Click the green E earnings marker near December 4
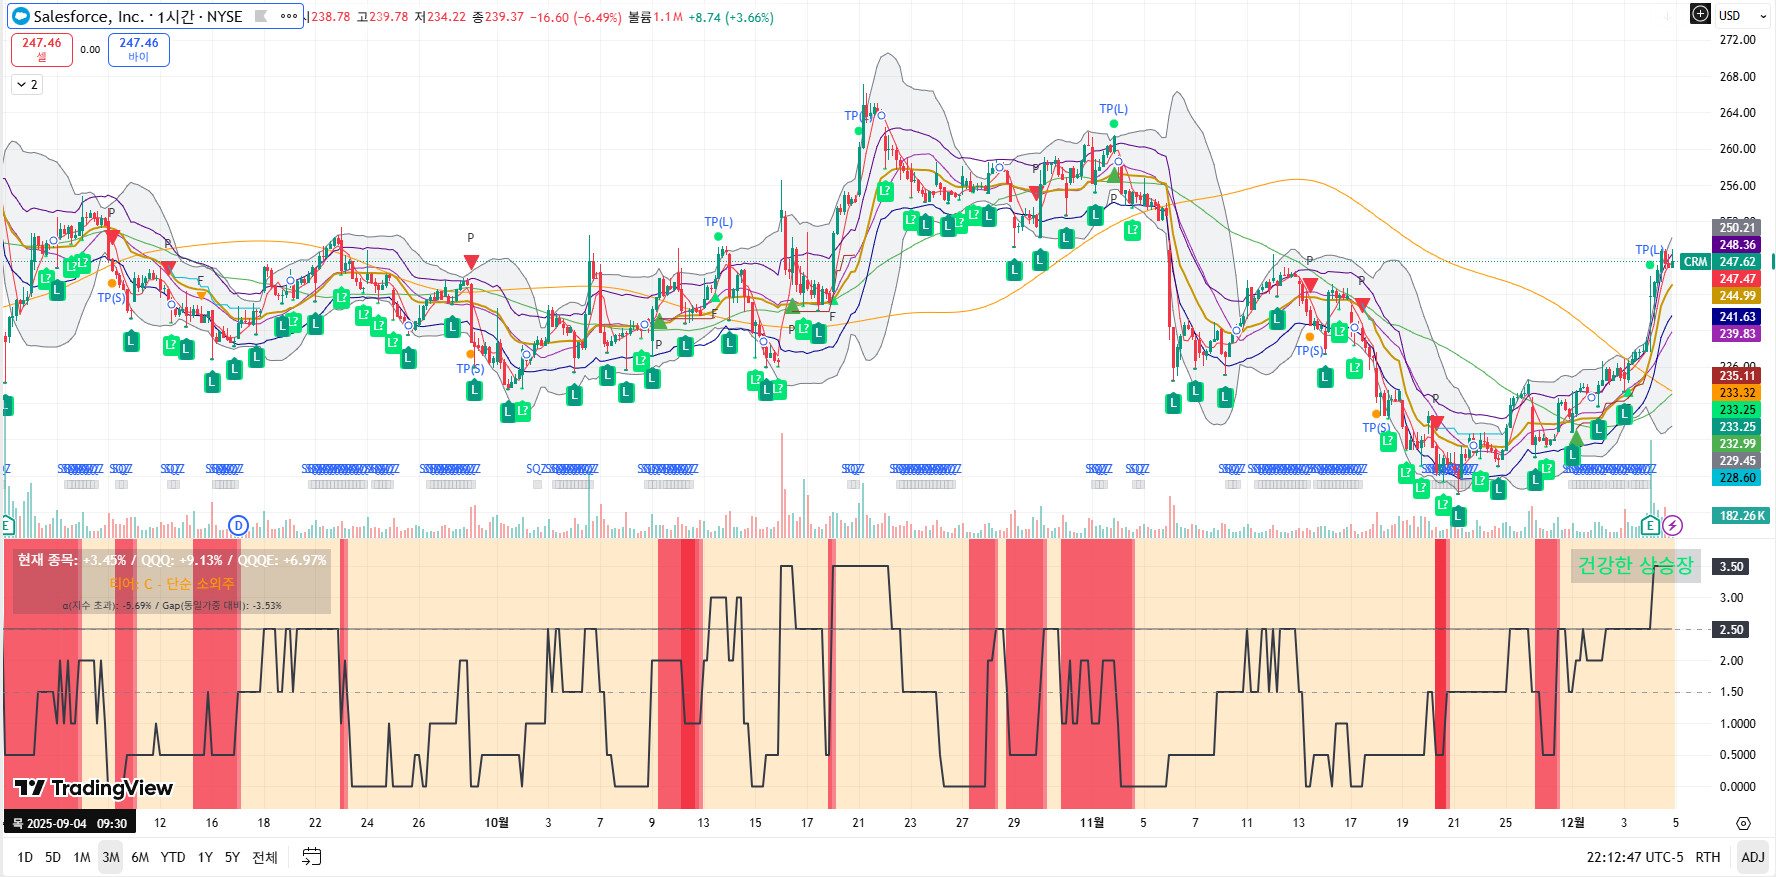This screenshot has height=877, width=1776. point(1650,525)
